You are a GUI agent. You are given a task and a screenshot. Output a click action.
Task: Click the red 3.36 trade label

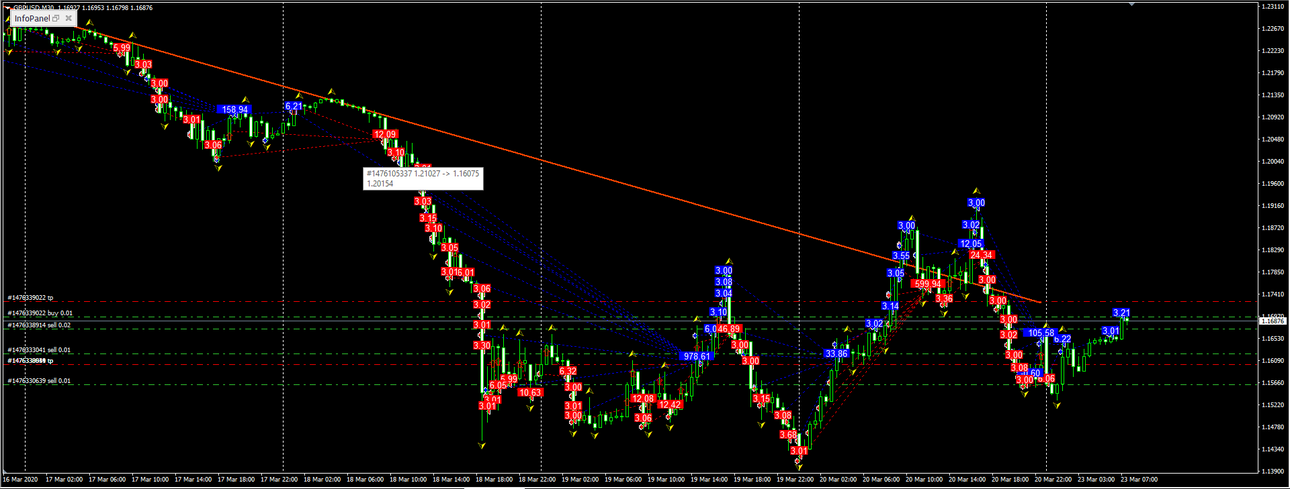(x=944, y=299)
